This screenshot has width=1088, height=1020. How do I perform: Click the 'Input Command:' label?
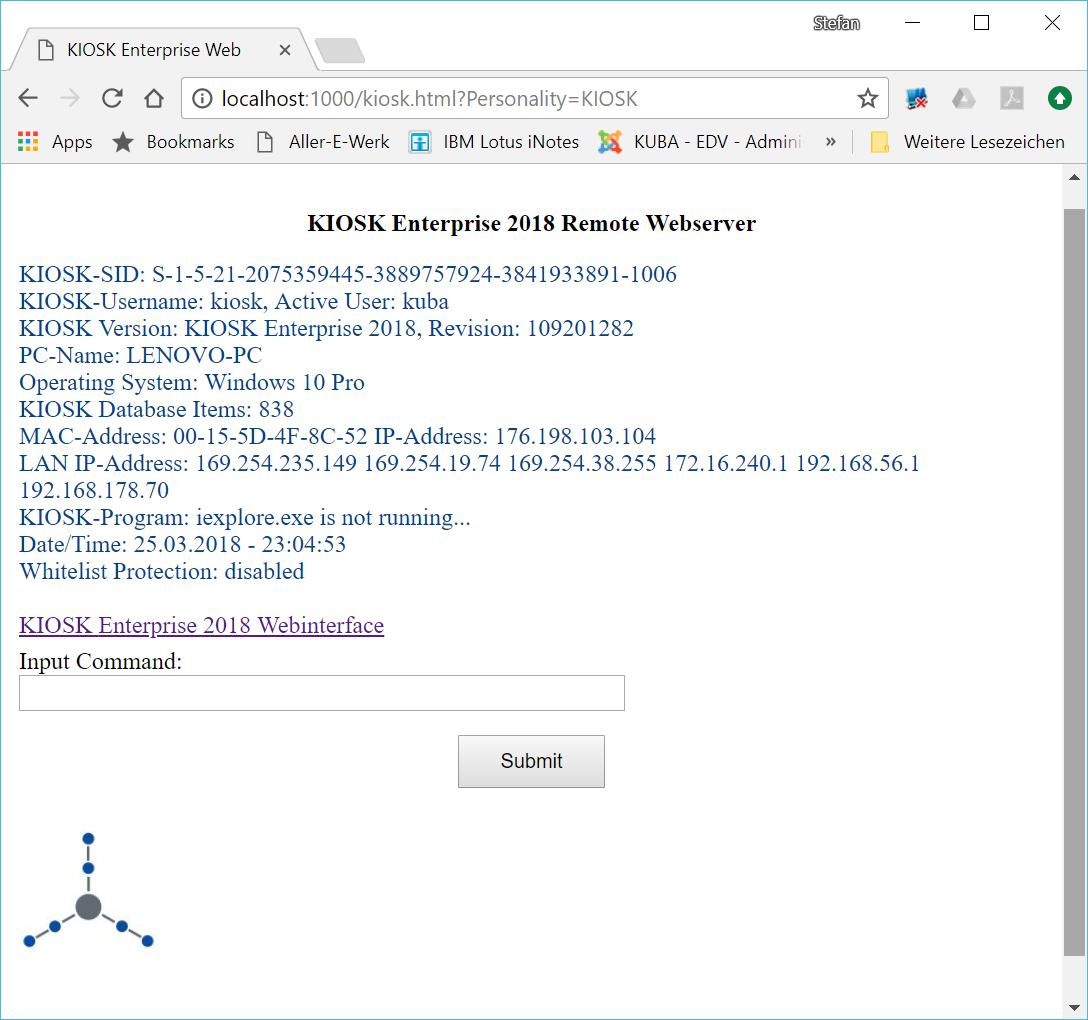point(100,661)
